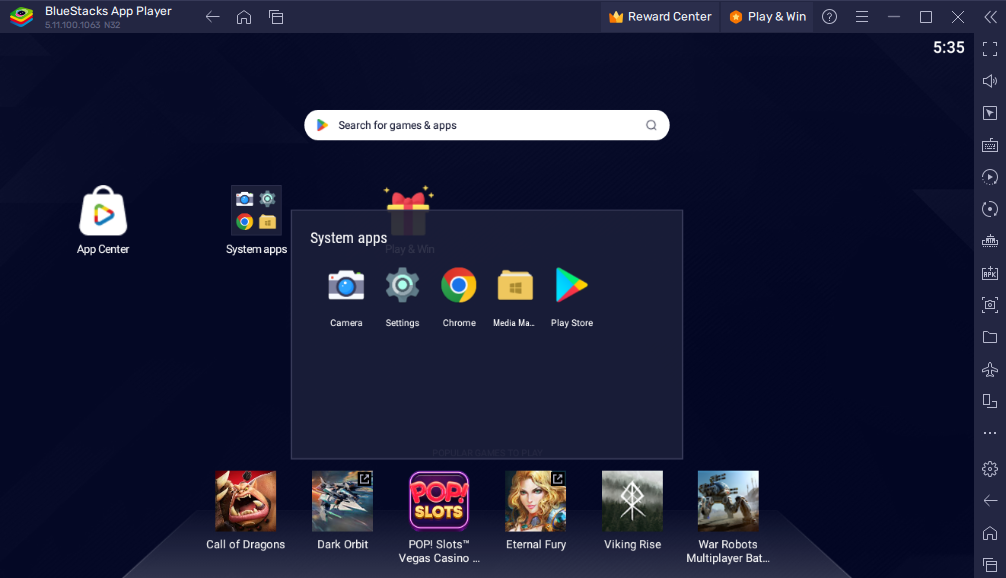Click the sync operations circular icon
This screenshot has width=1006, height=578.
(990, 209)
